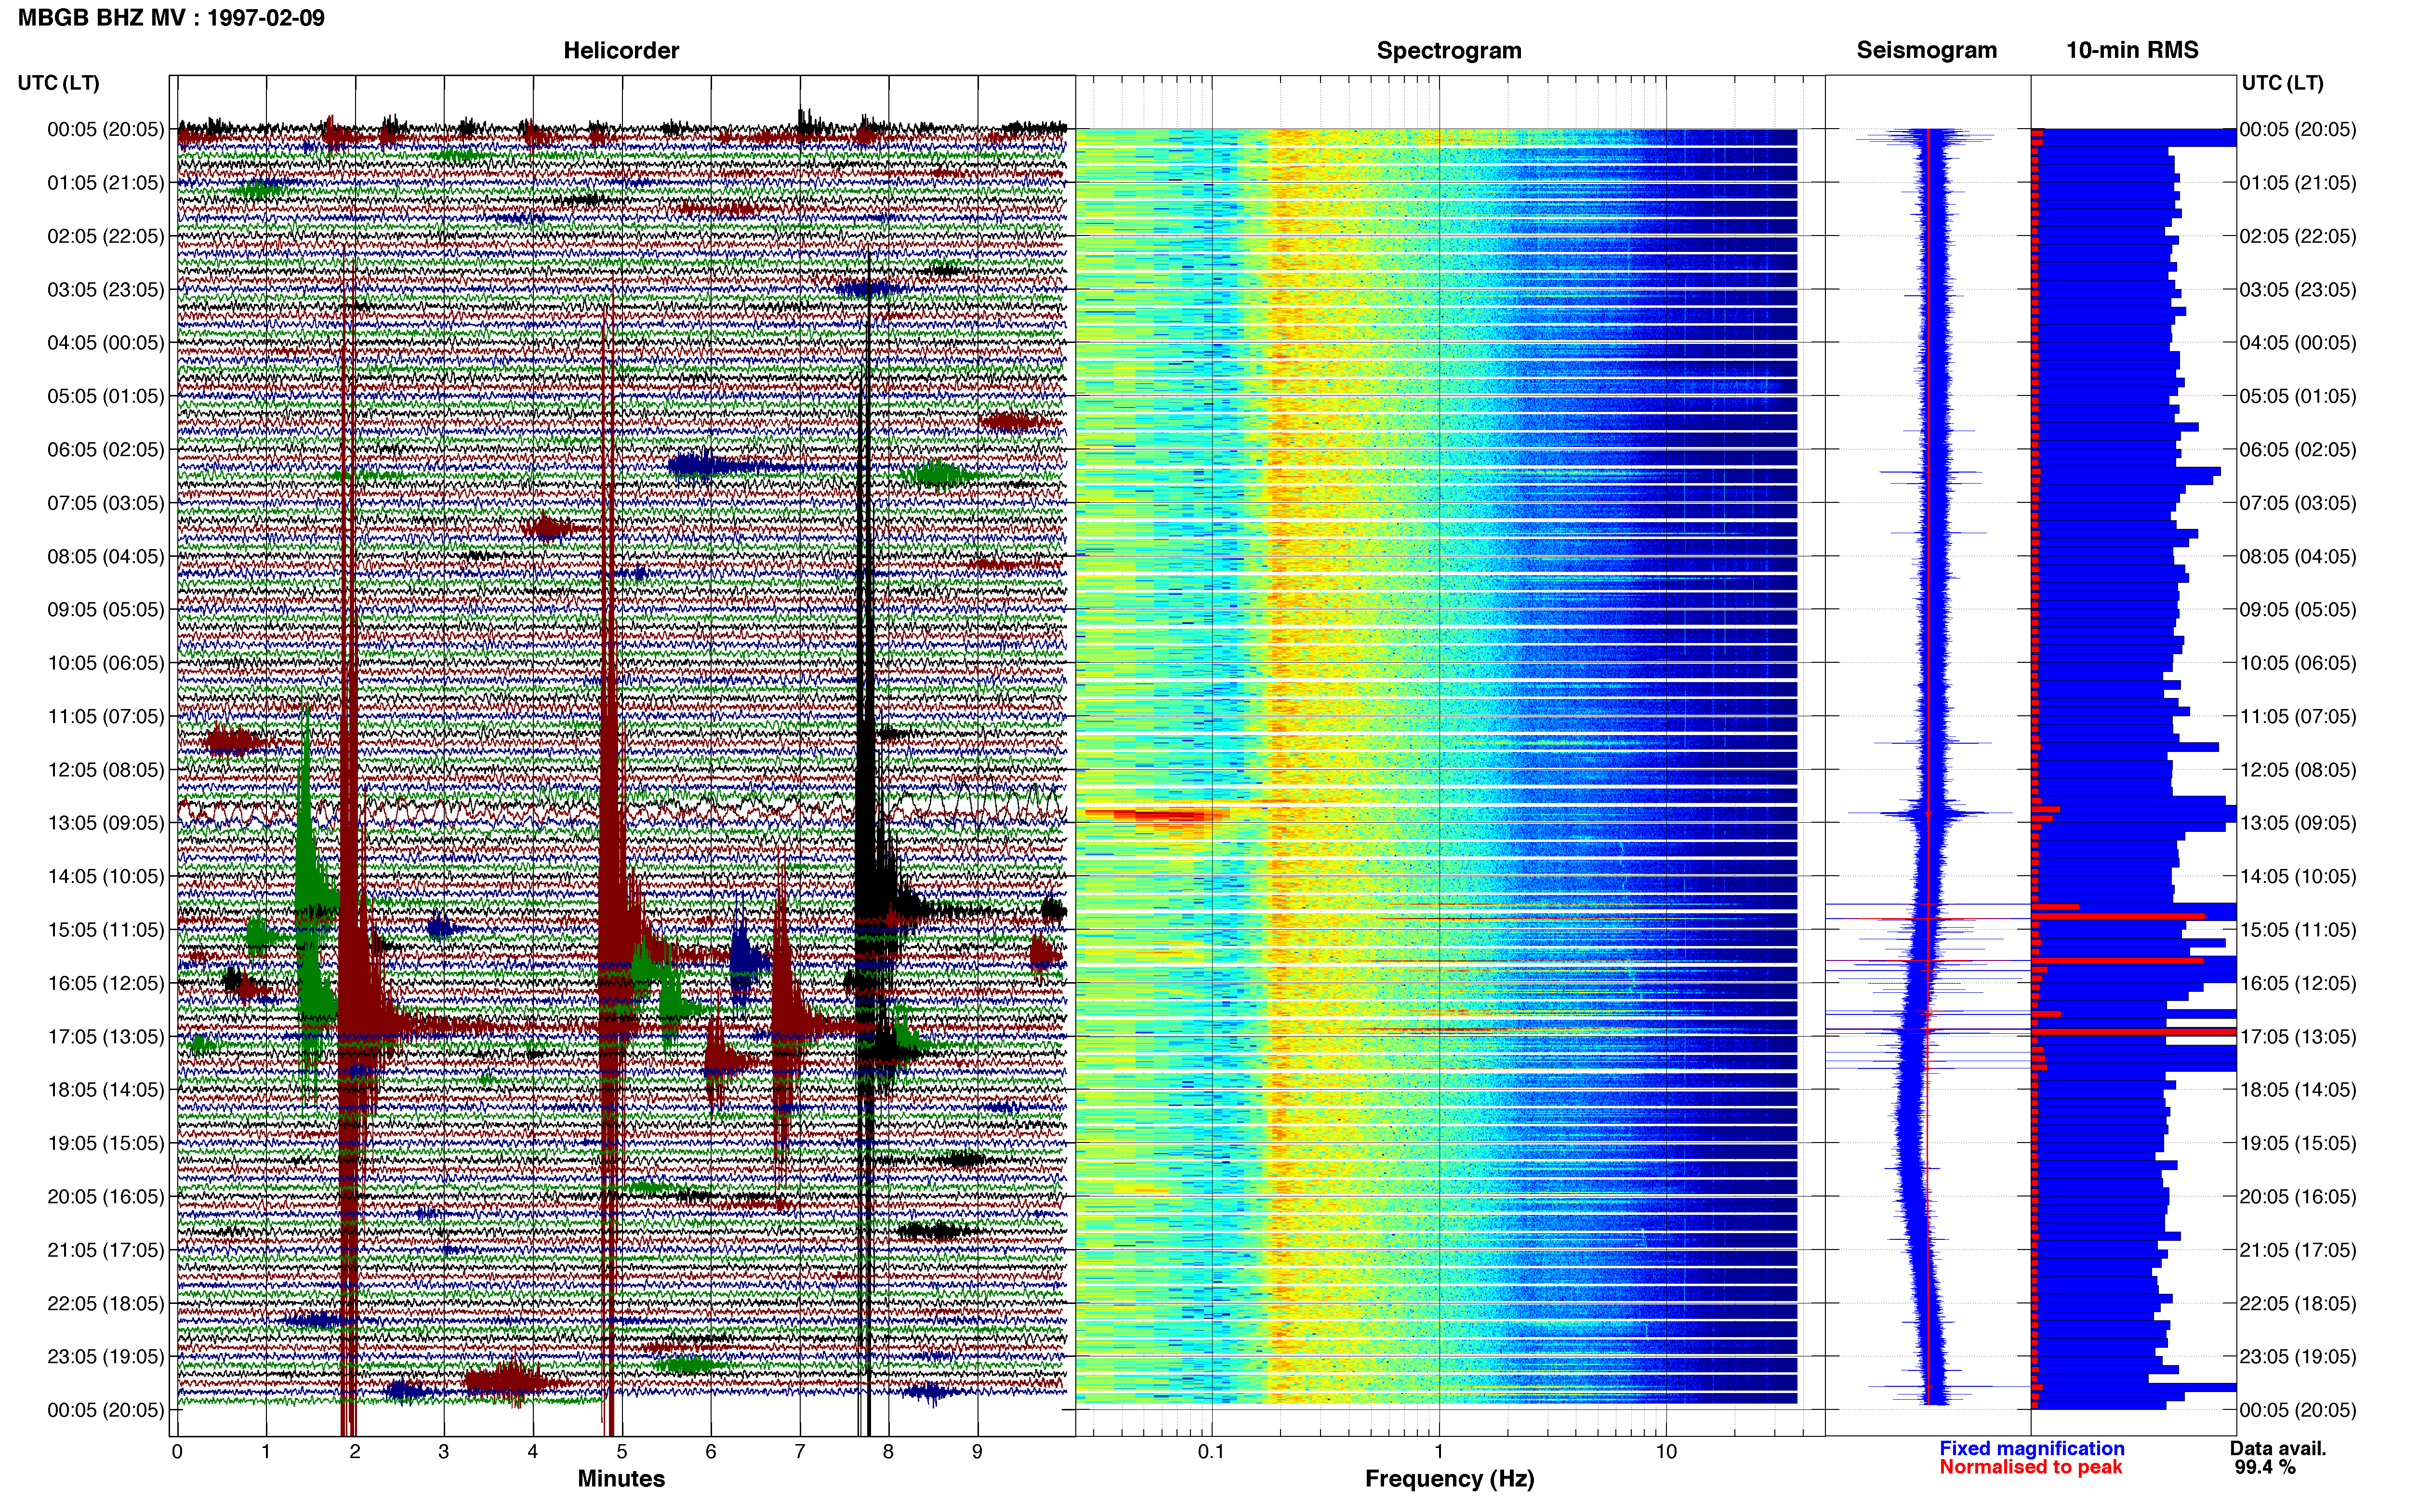Click the plot title MBGB BHZ MV : 1997-02-09
The width and height of the screenshot is (2418, 1512).
tap(171, 17)
